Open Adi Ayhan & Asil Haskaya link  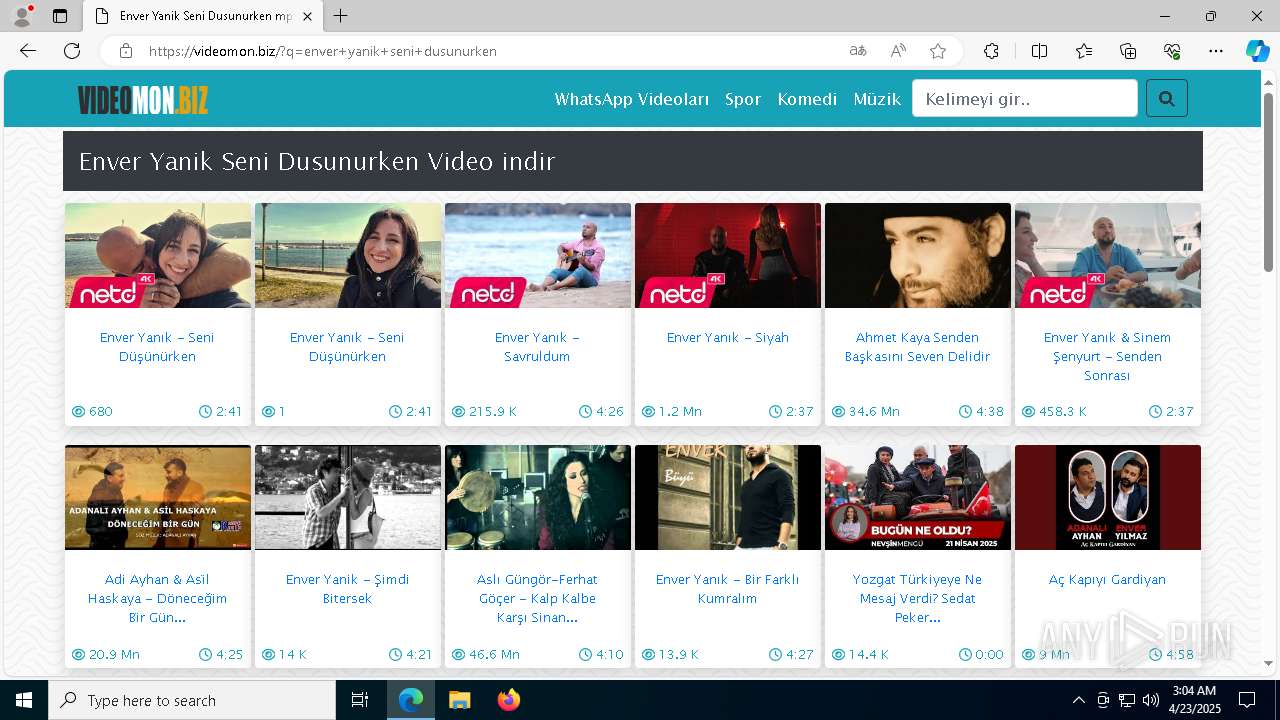(x=157, y=598)
